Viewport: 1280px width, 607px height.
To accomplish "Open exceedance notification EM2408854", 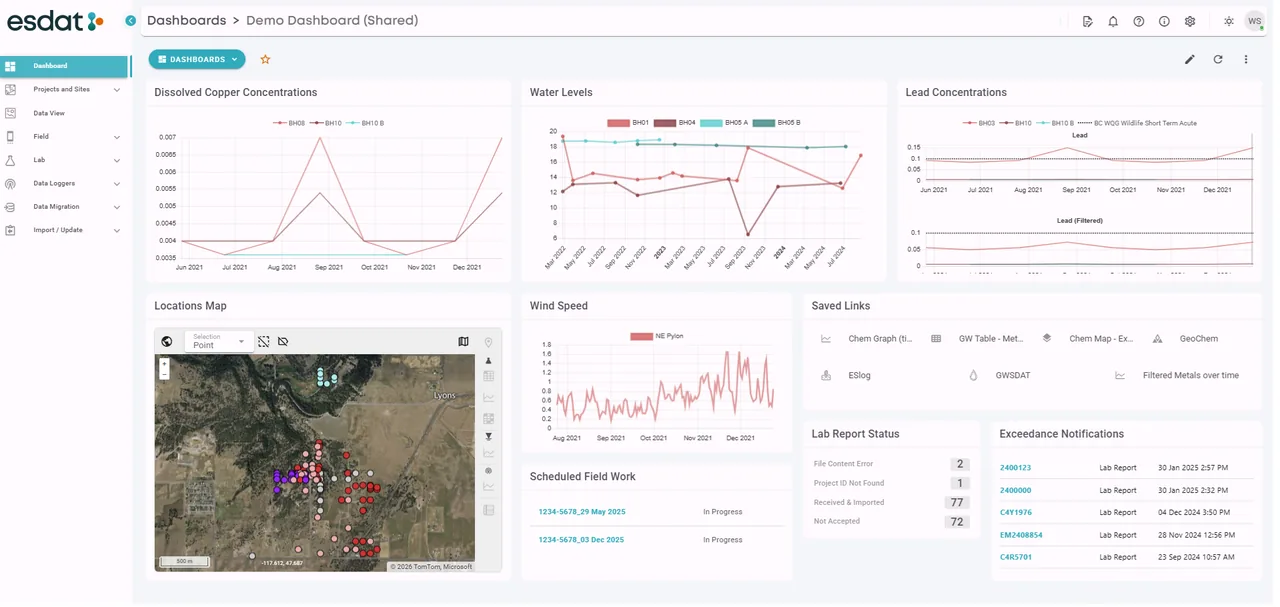I will pyautogui.click(x=1021, y=535).
